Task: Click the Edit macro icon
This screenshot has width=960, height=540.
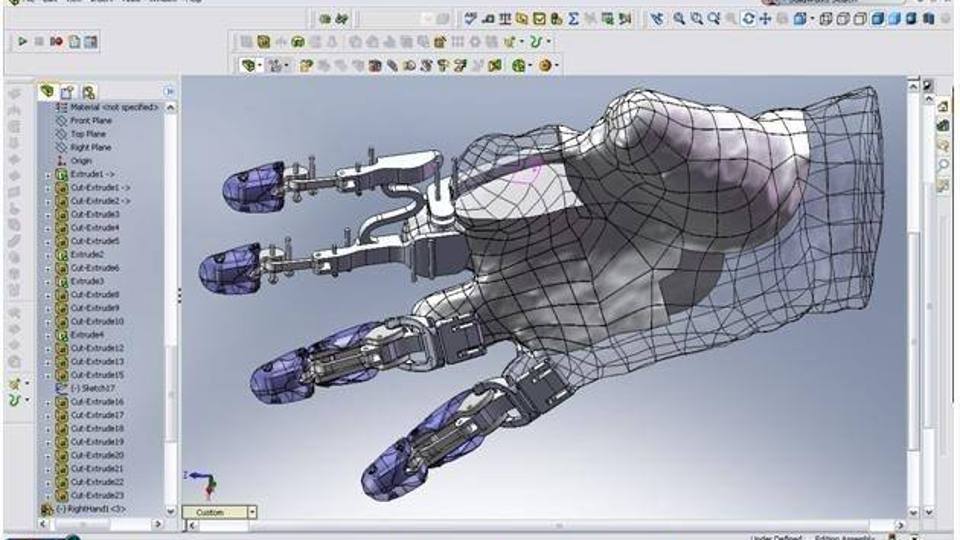Action: point(91,42)
